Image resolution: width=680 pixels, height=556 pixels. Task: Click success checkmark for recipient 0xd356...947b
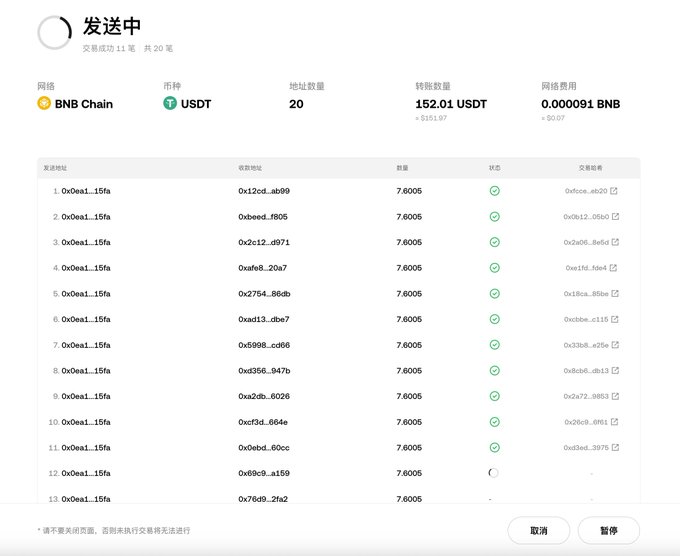(494, 370)
